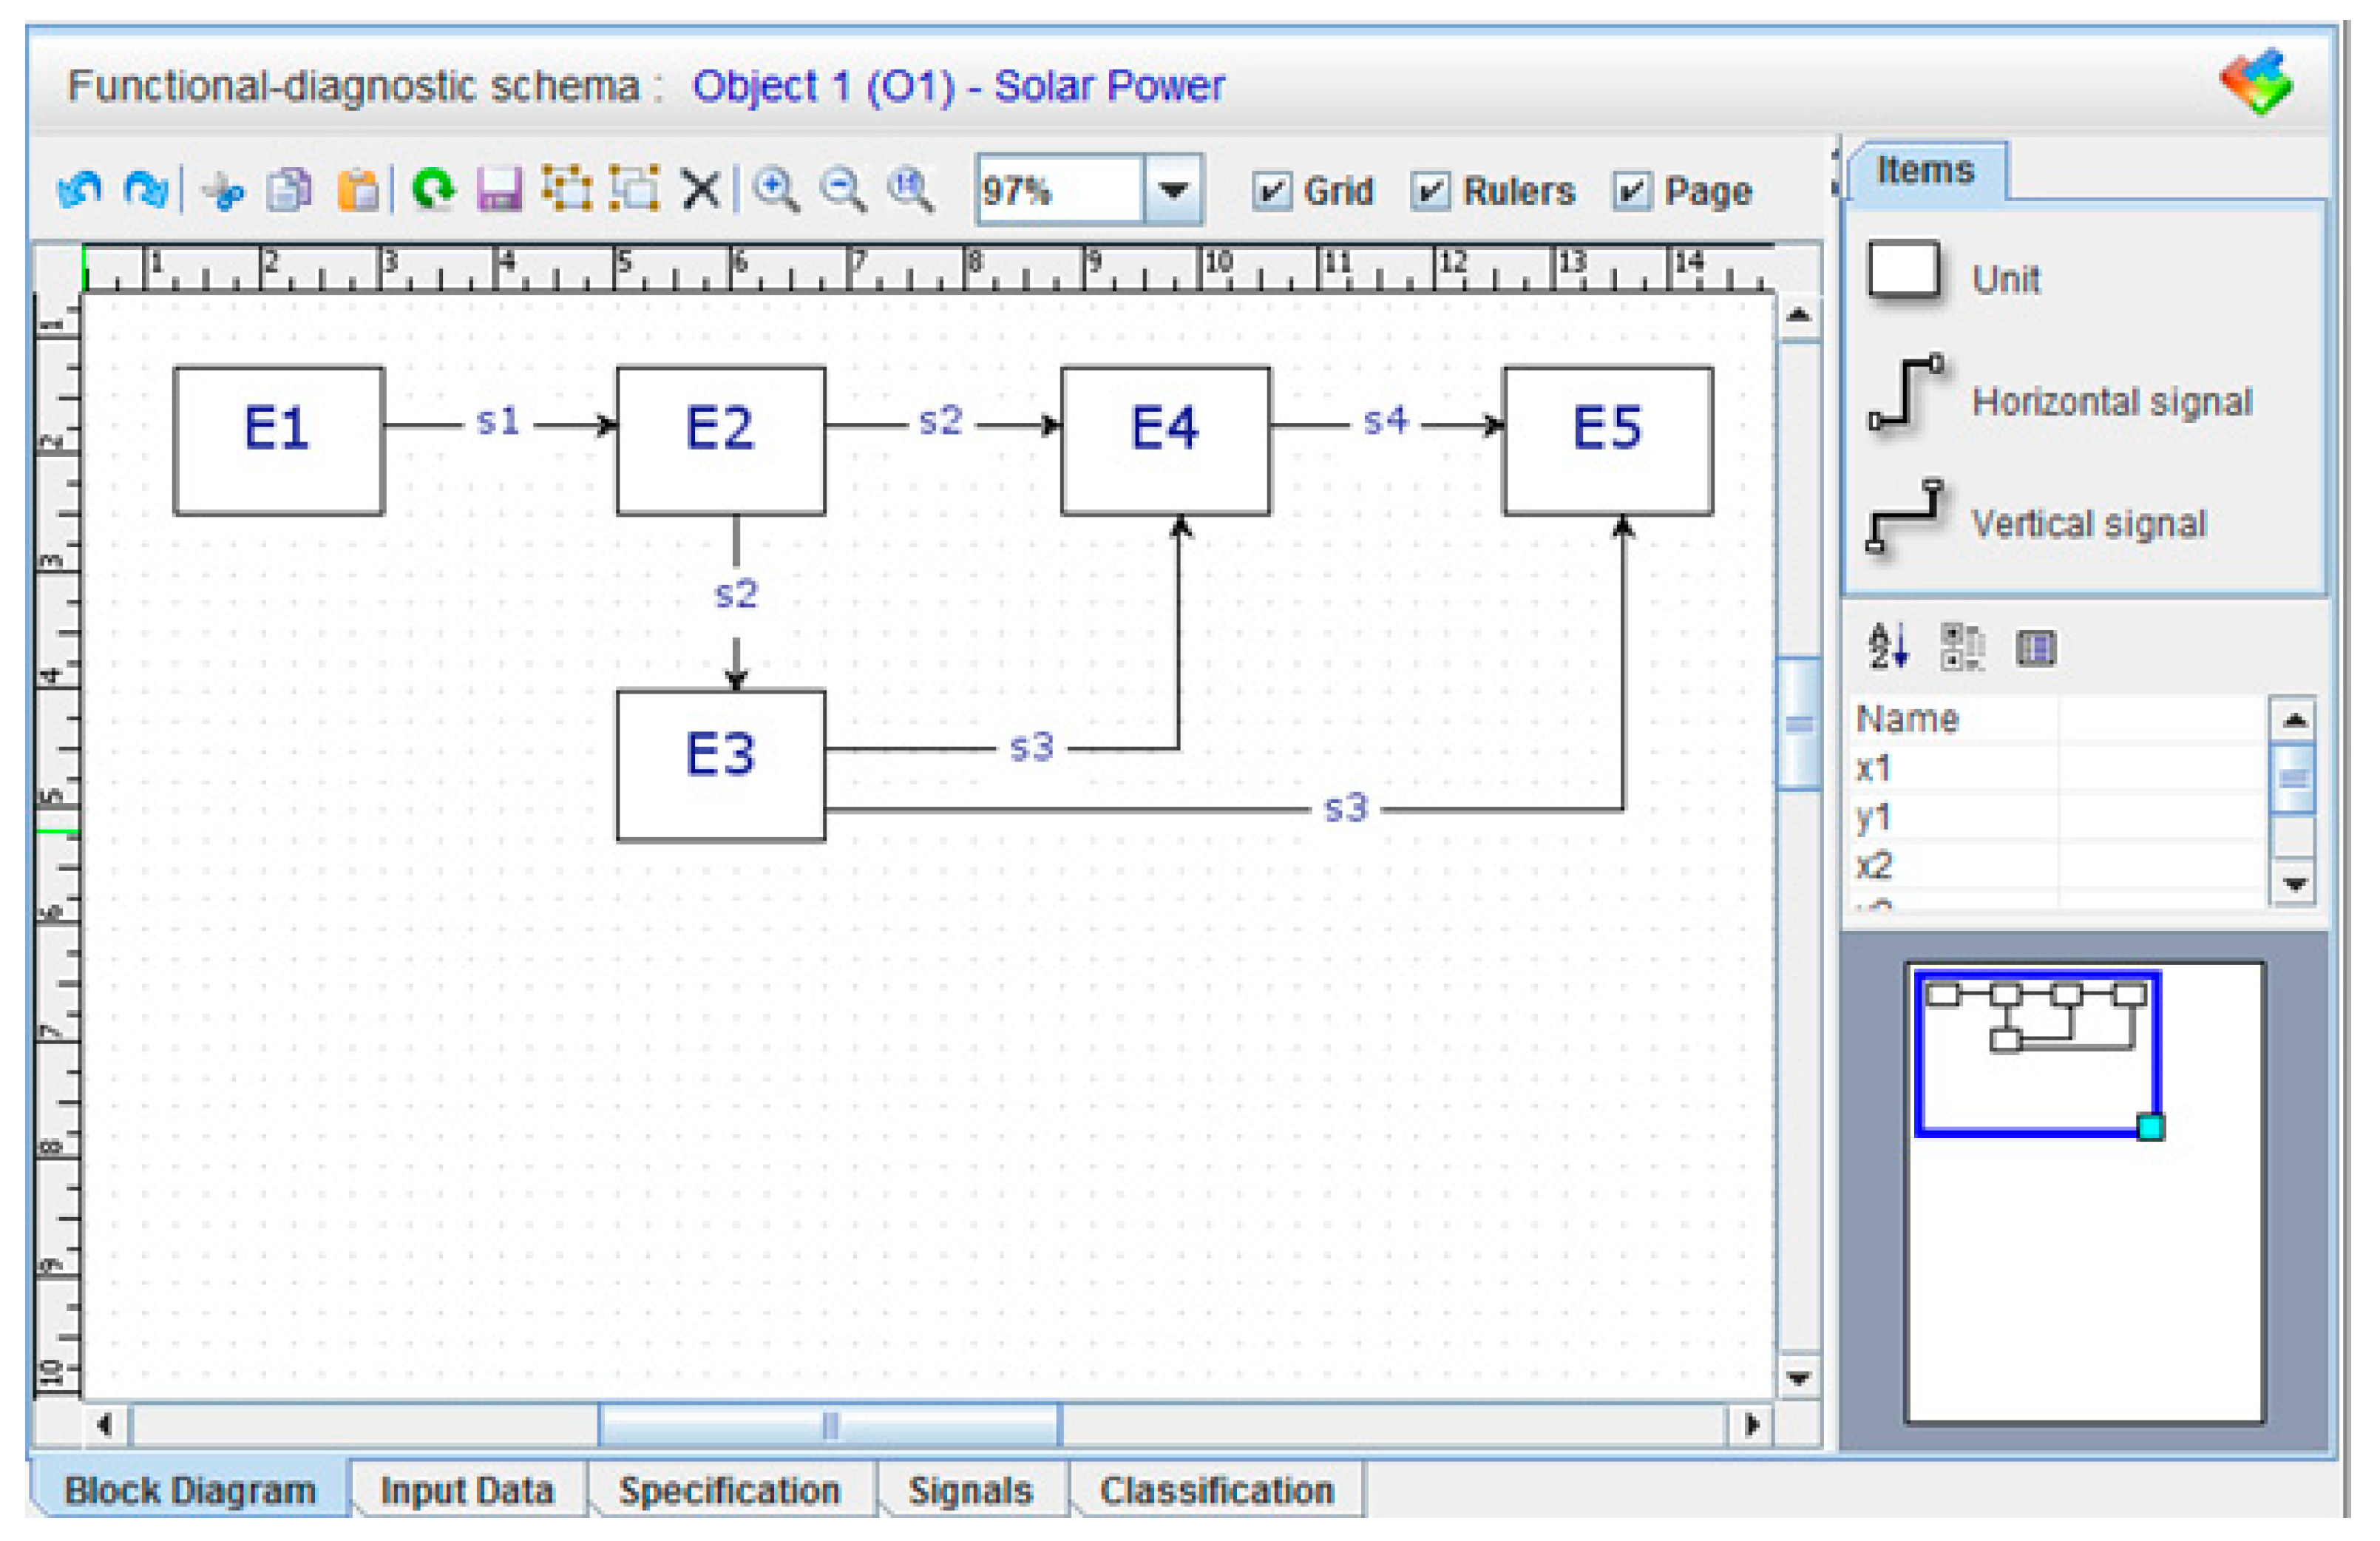The width and height of the screenshot is (2380, 1541).
Task: Click the Undo arrow in the toolbar
Action: (79, 189)
